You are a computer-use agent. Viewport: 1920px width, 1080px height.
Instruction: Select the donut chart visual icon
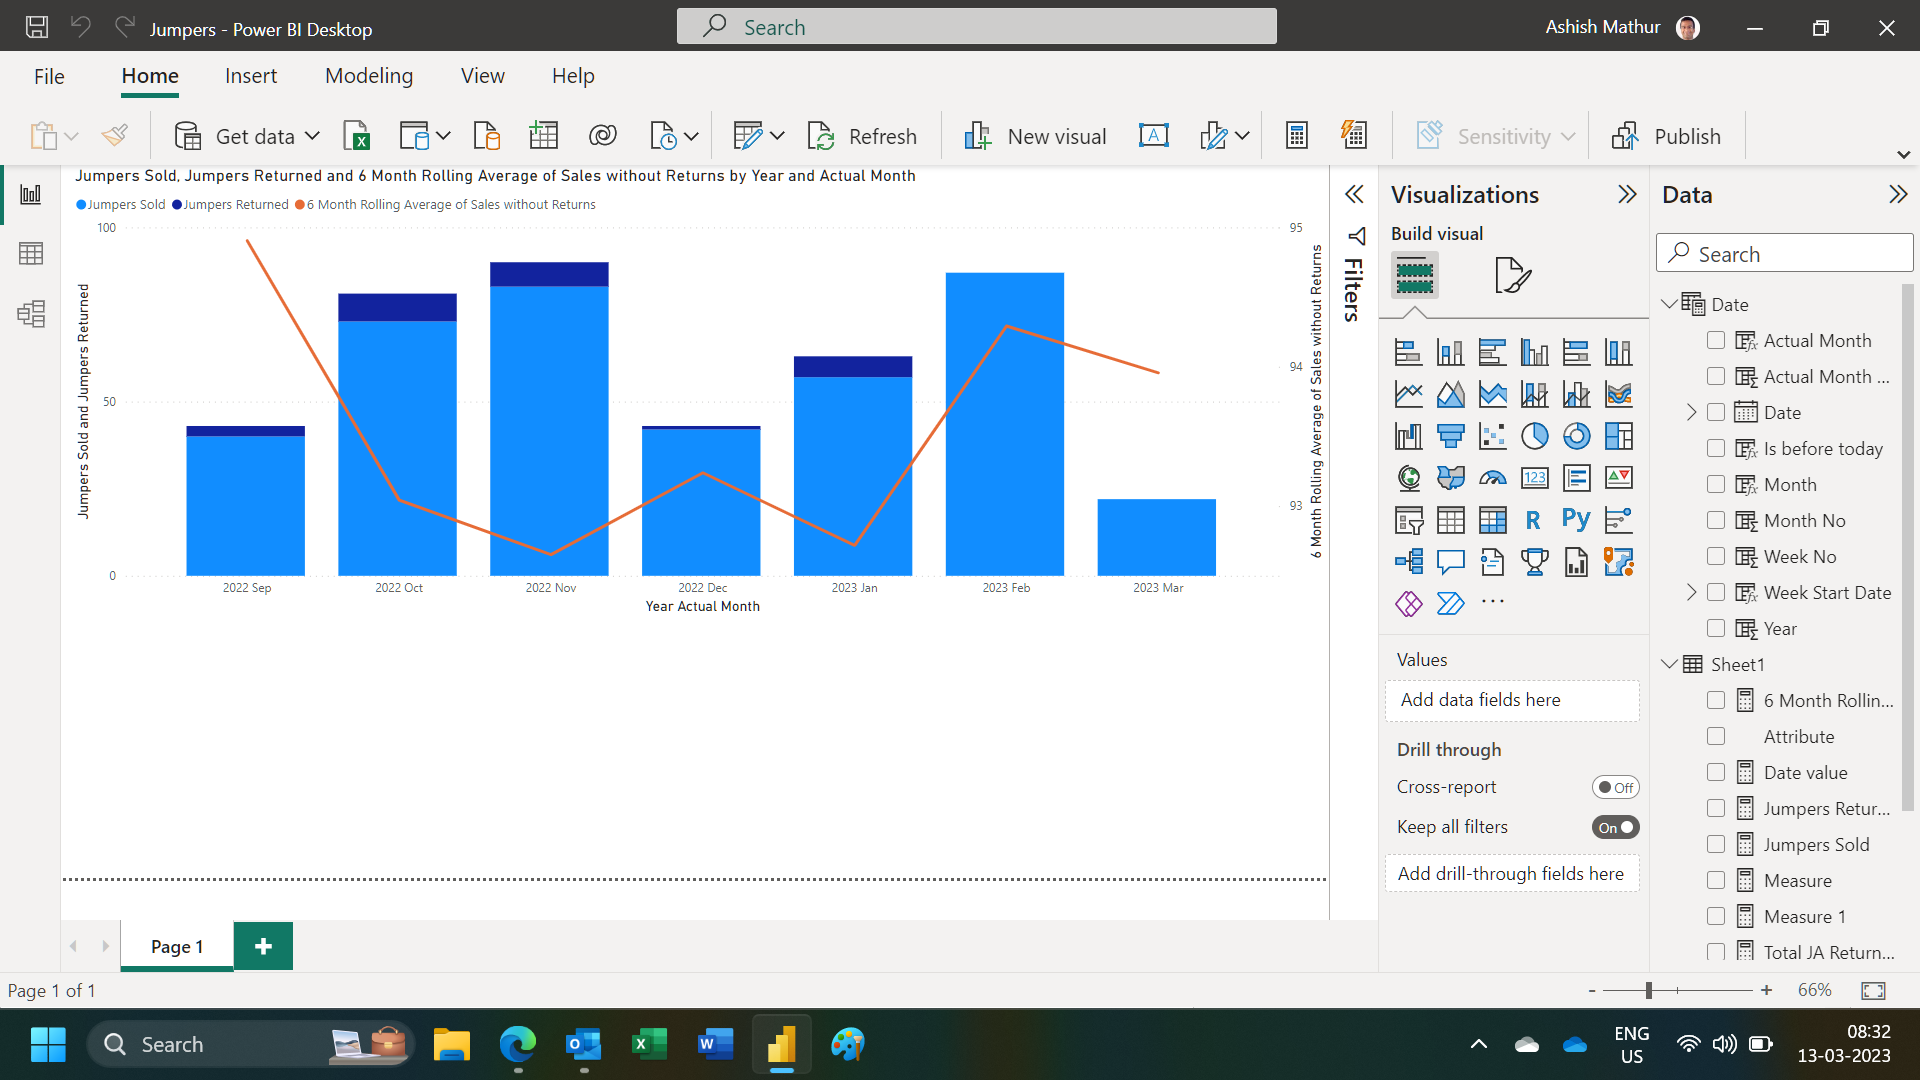coord(1576,436)
